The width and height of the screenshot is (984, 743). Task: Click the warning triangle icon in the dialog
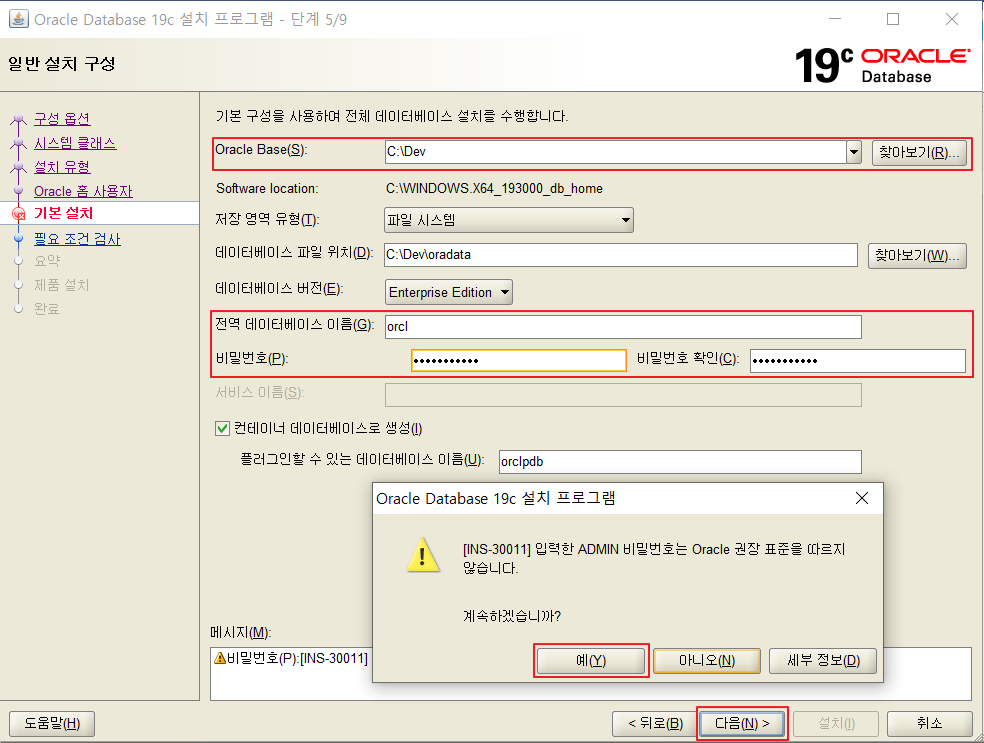[x=422, y=555]
